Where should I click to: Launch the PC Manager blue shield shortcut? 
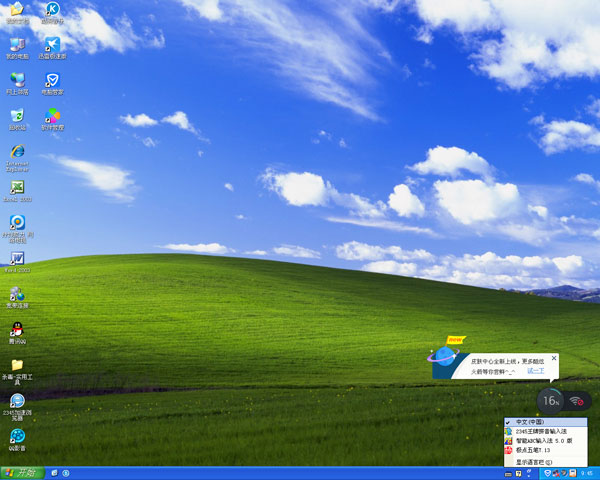point(52,84)
